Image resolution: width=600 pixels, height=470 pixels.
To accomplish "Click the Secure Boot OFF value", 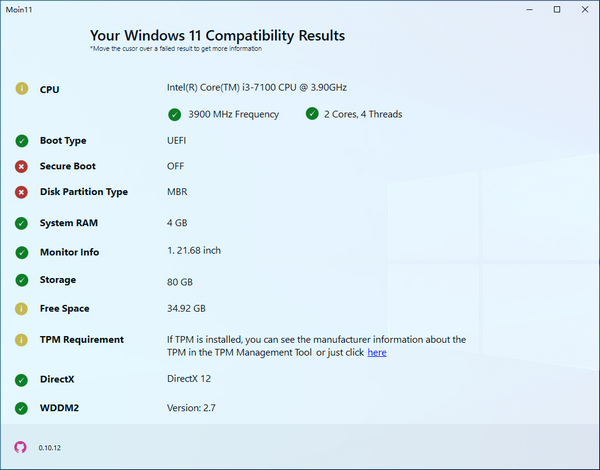I will click(x=175, y=166).
